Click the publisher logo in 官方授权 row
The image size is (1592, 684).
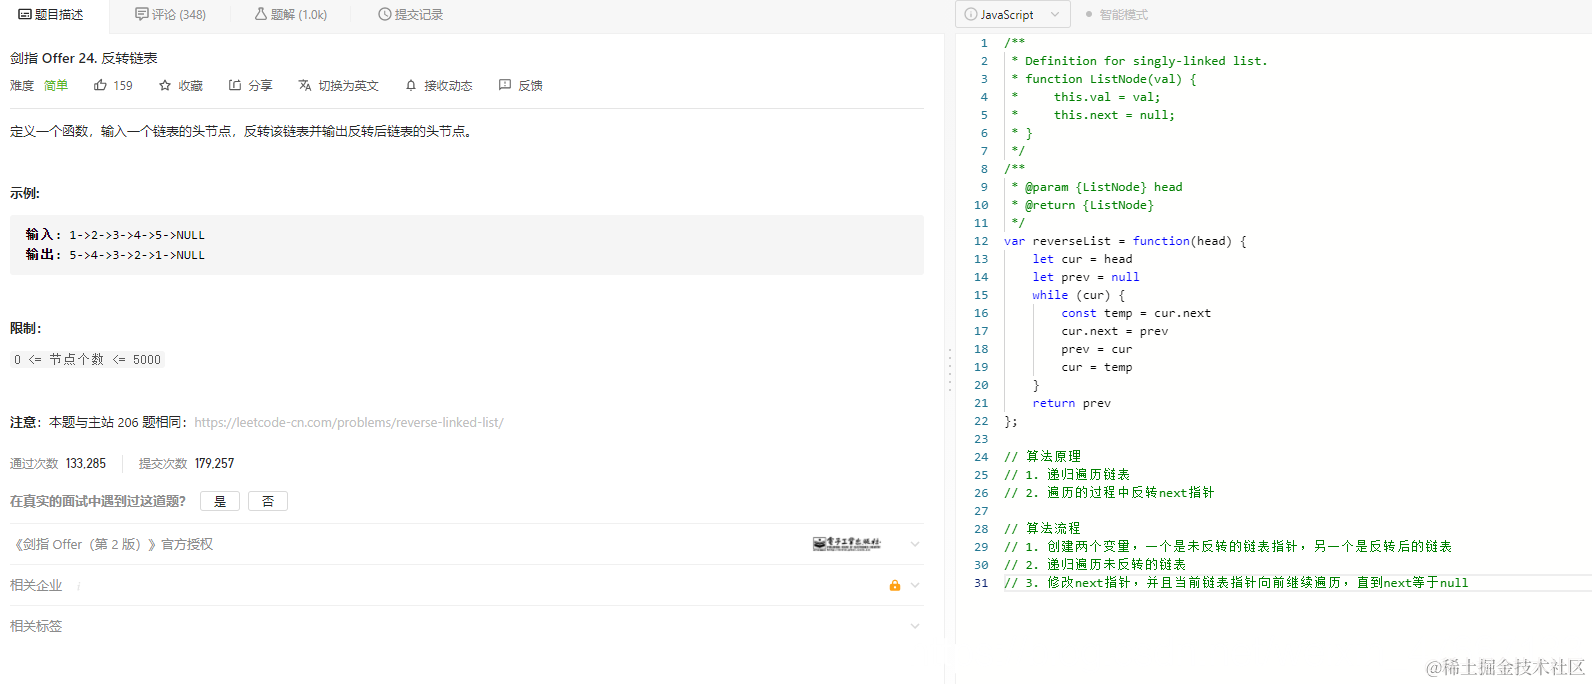coord(847,544)
